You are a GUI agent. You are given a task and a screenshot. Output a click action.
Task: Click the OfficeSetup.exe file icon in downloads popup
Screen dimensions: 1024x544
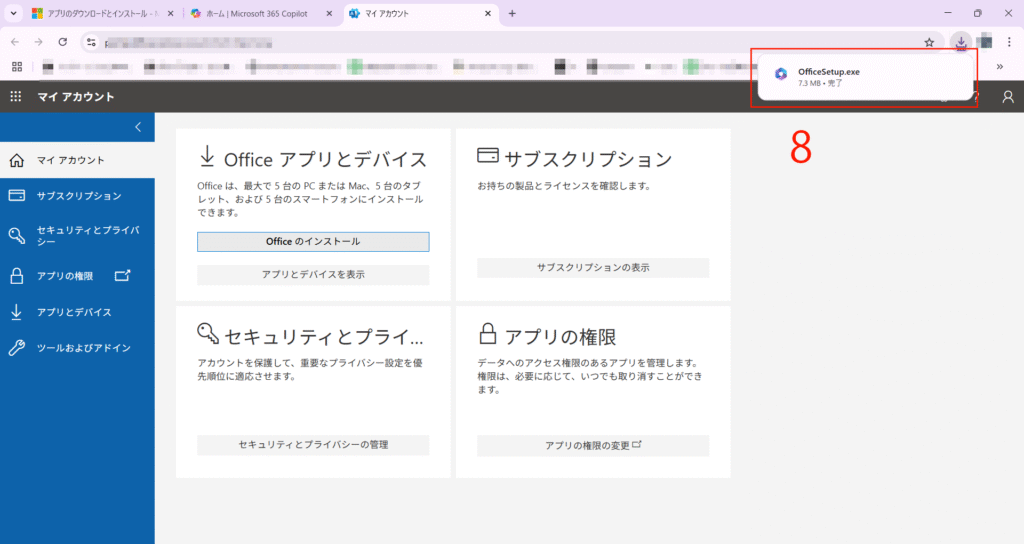[x=781, y=74]
